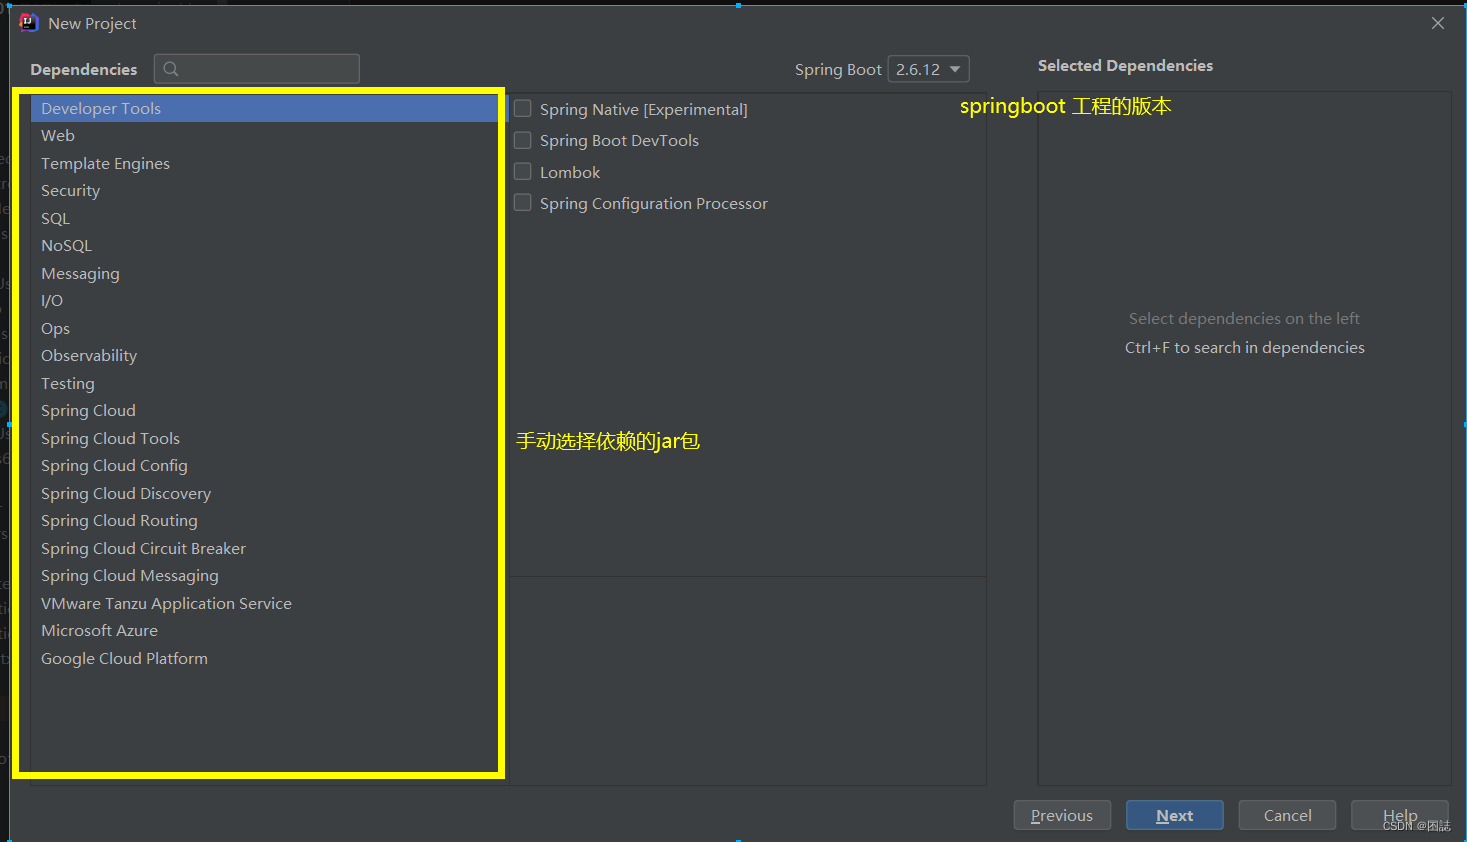Enable Spring Configuration Processor checkbox
The height and width of the screenshot is (842, 1467).
point(522,202)
